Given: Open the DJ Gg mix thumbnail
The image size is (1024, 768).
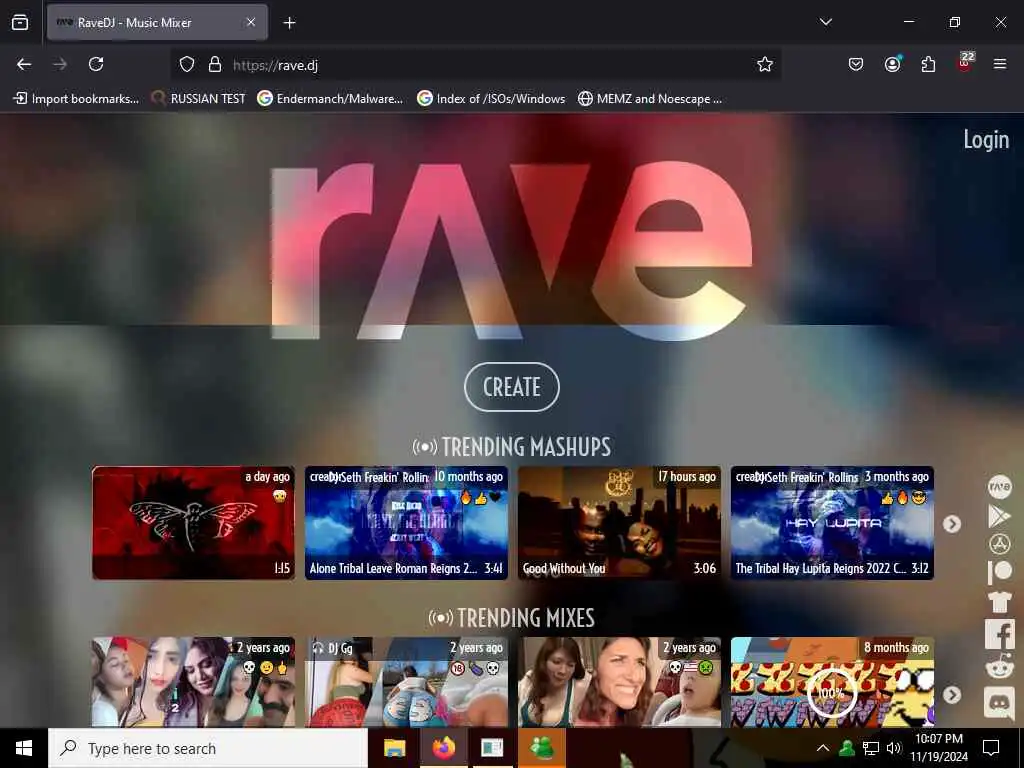Looking at the screenshot, I should coord(406,682).
